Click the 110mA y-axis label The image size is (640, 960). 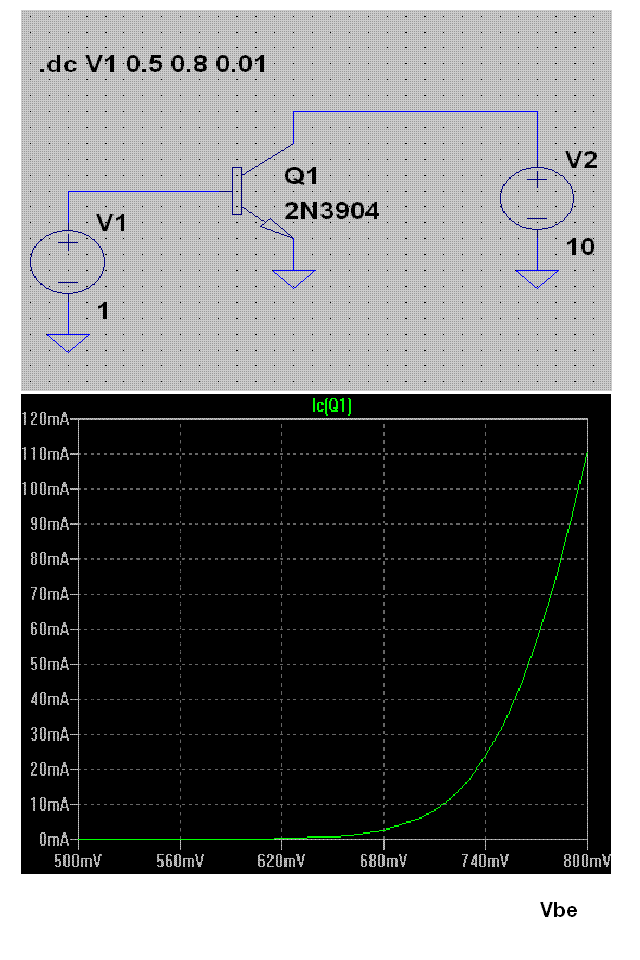point(46,454)
